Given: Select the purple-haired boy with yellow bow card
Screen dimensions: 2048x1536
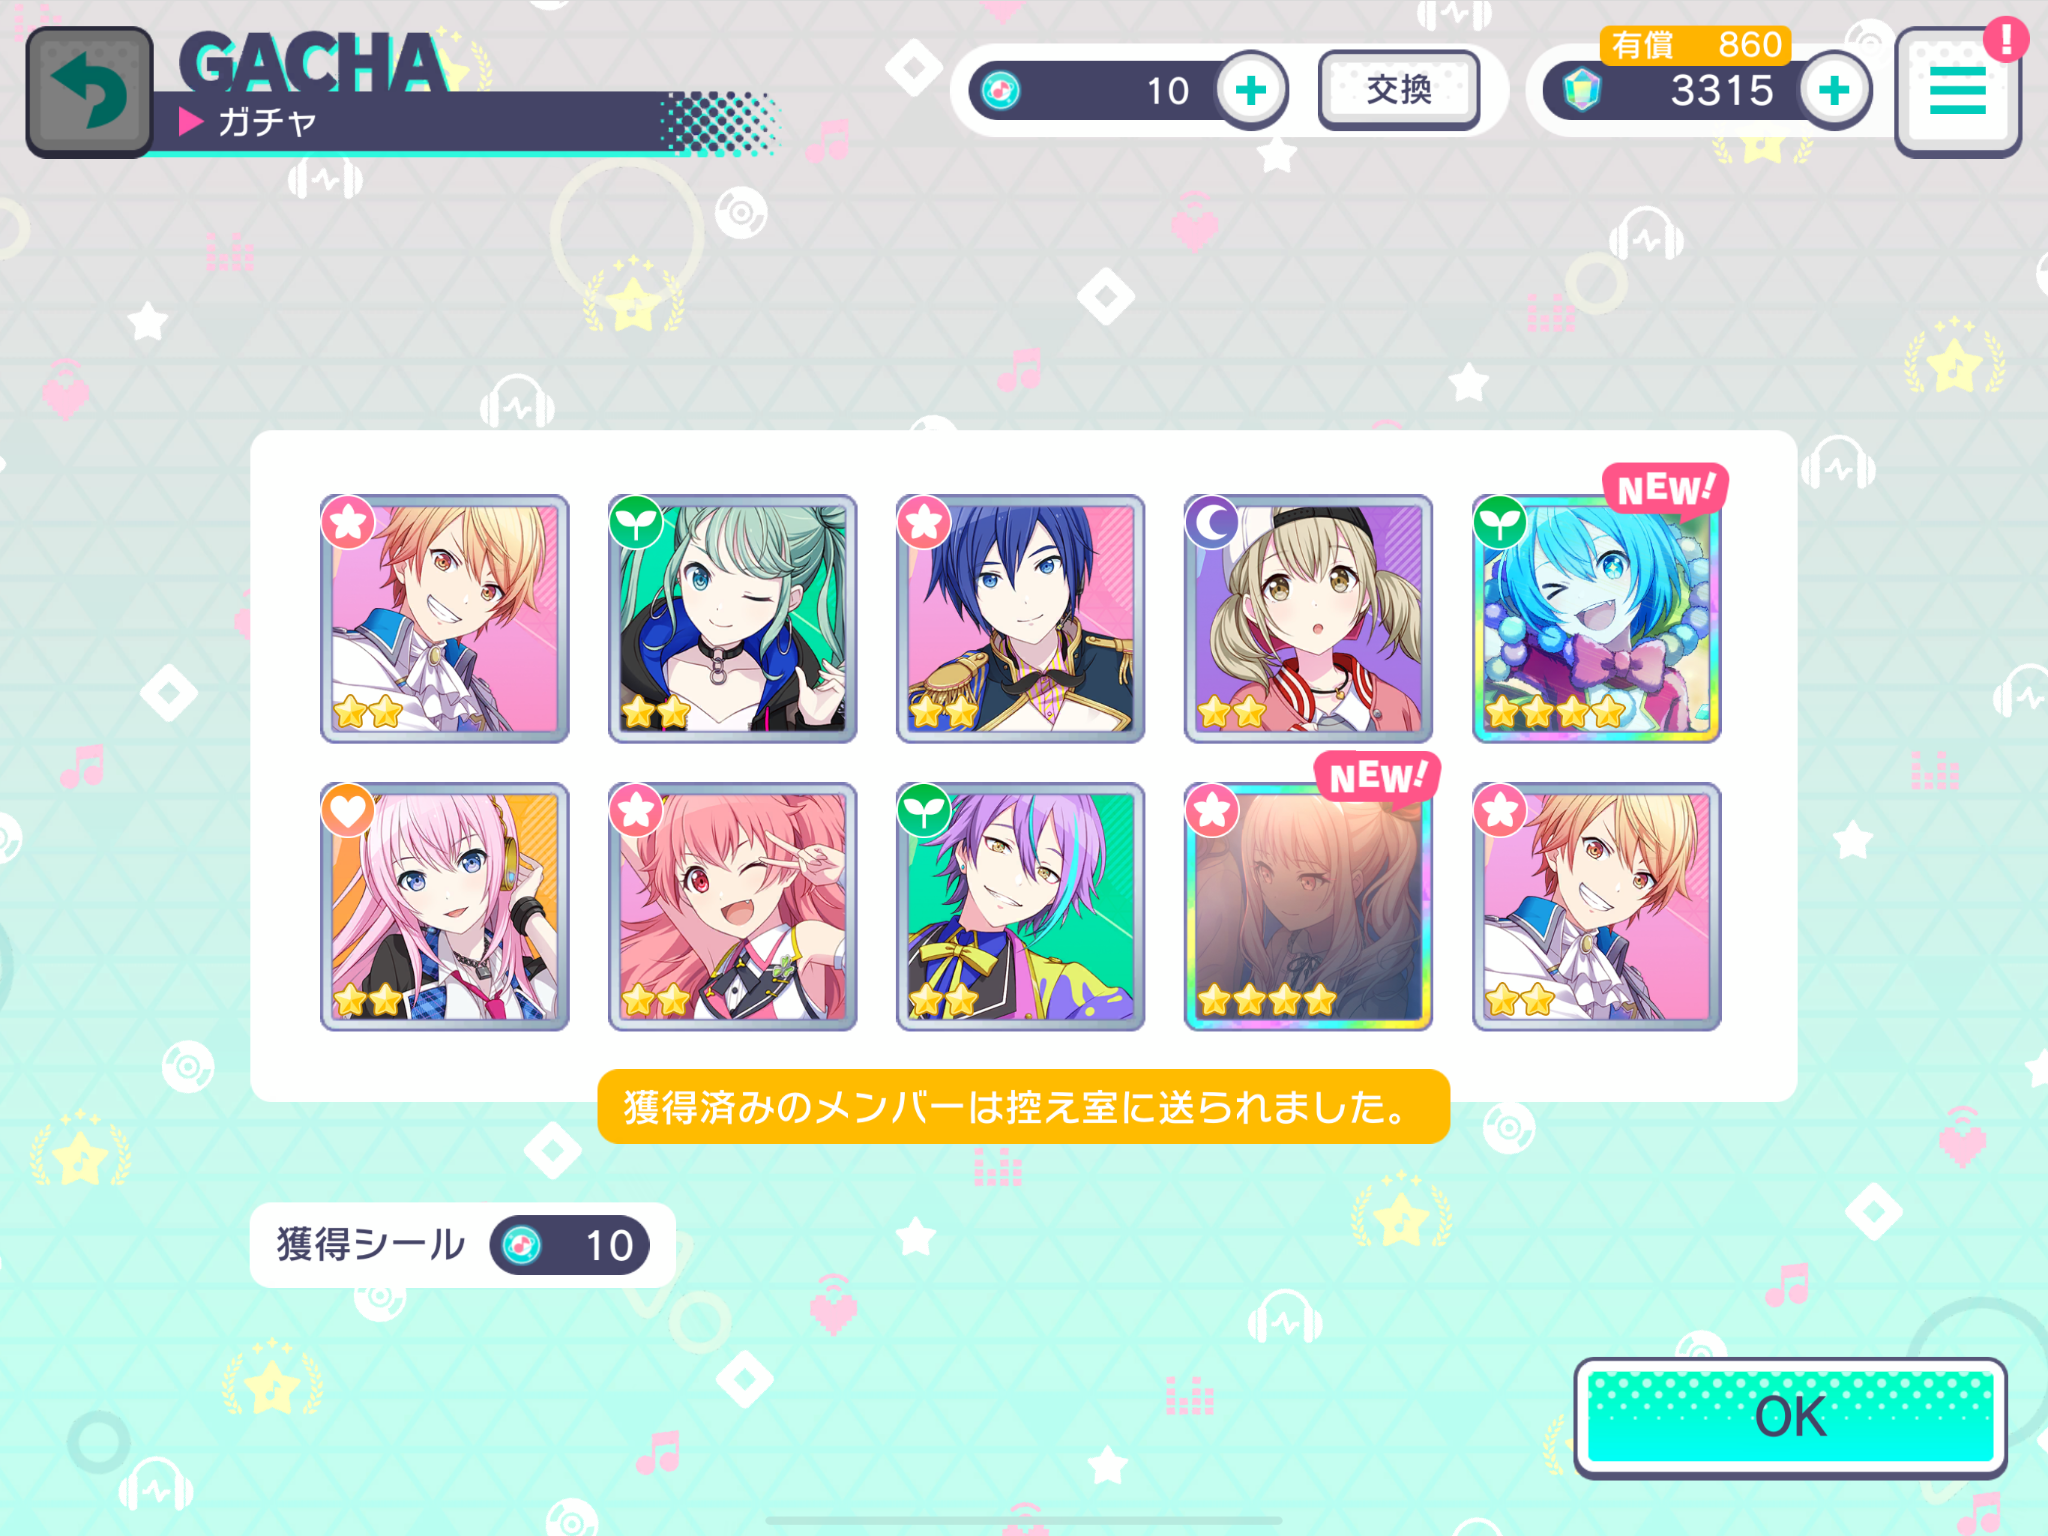Looking at the screenshot, I should (x=1020, y=907).
